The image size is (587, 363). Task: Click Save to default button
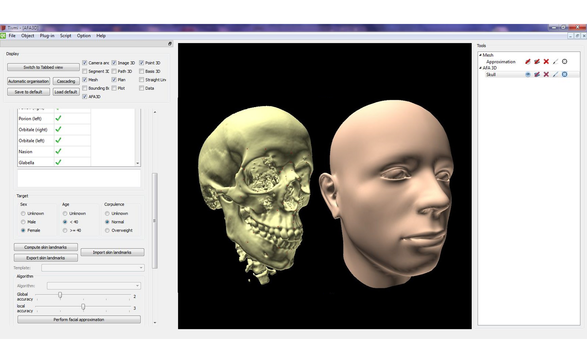pos(28,92)
